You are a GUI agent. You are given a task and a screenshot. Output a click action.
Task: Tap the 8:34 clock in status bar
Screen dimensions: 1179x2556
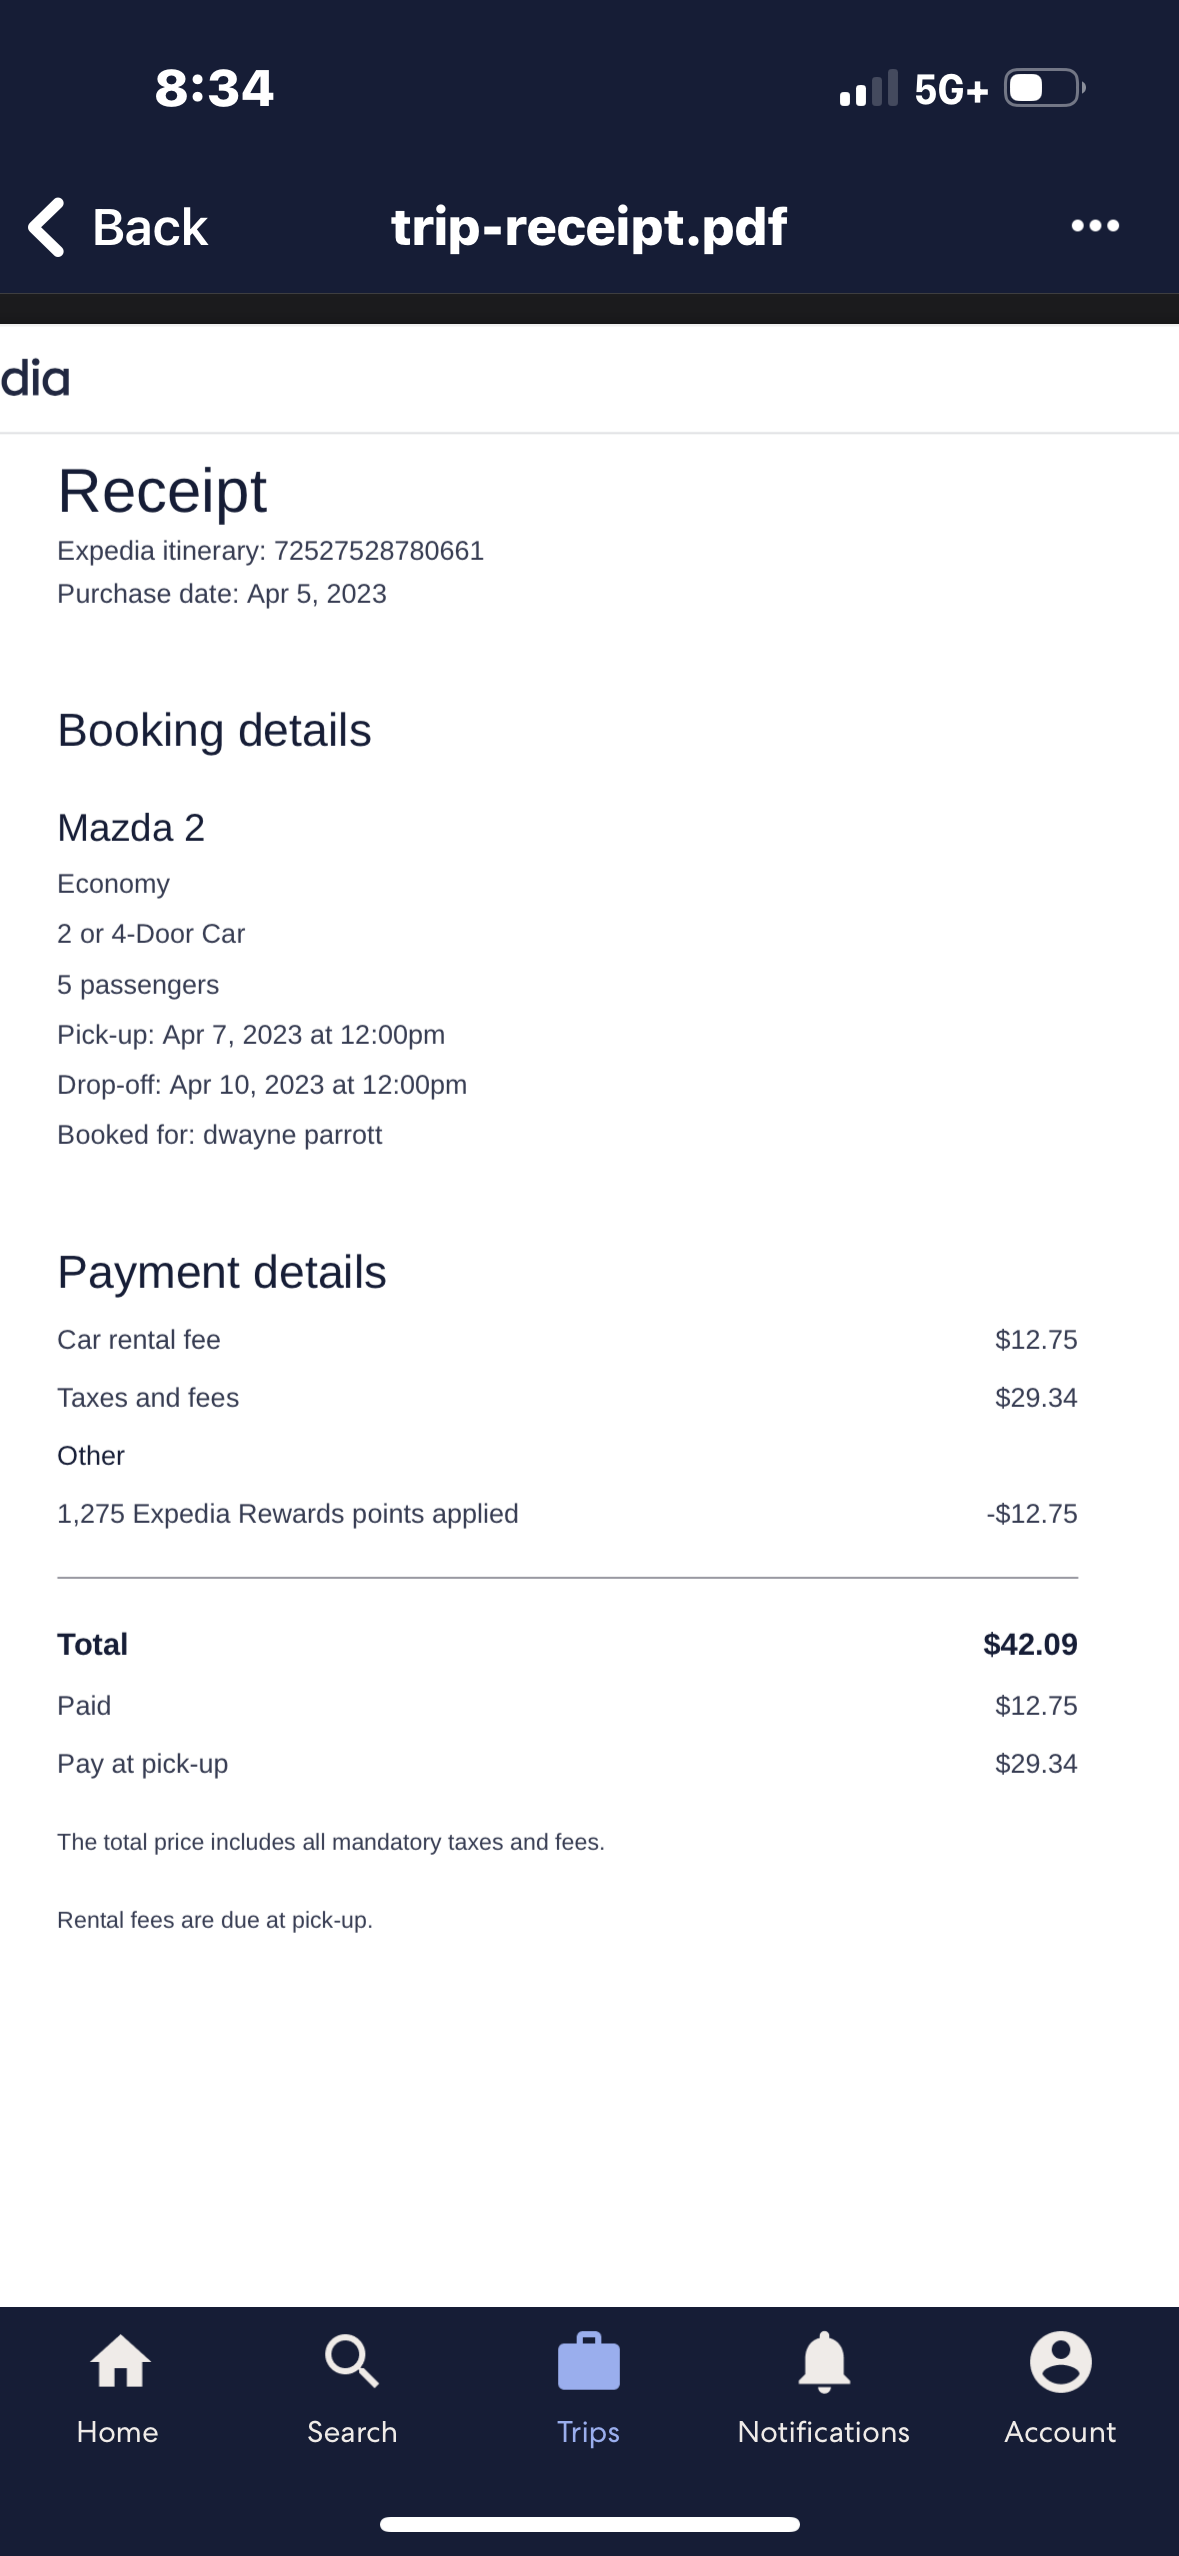(x=214, y=88)
